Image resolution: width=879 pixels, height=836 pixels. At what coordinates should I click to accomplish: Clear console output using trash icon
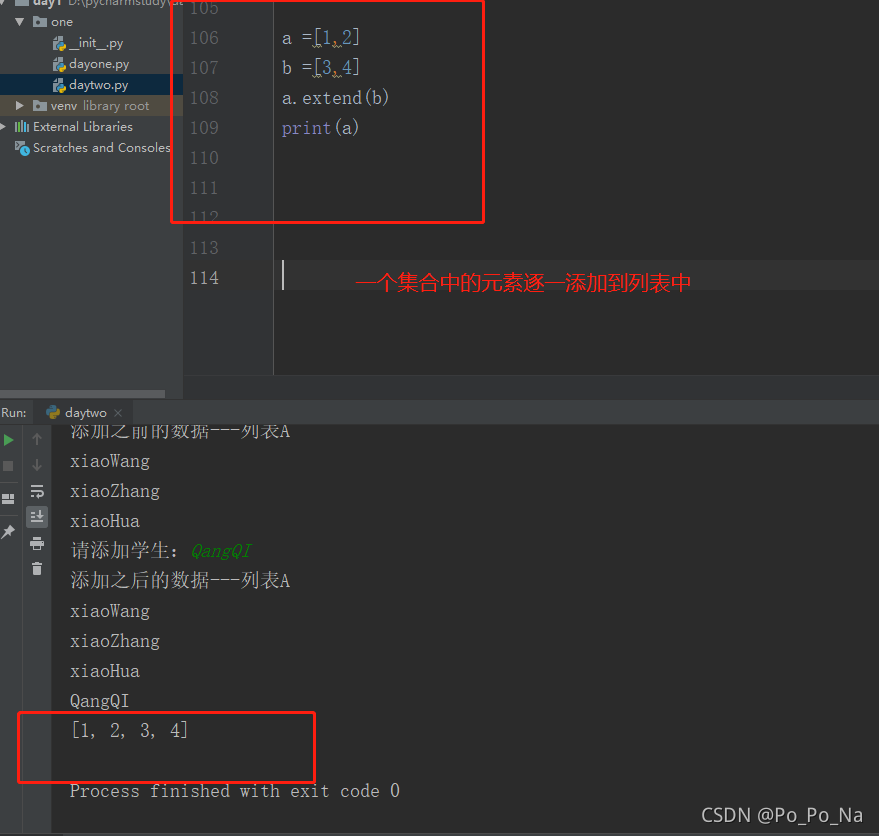click(37, 568)
